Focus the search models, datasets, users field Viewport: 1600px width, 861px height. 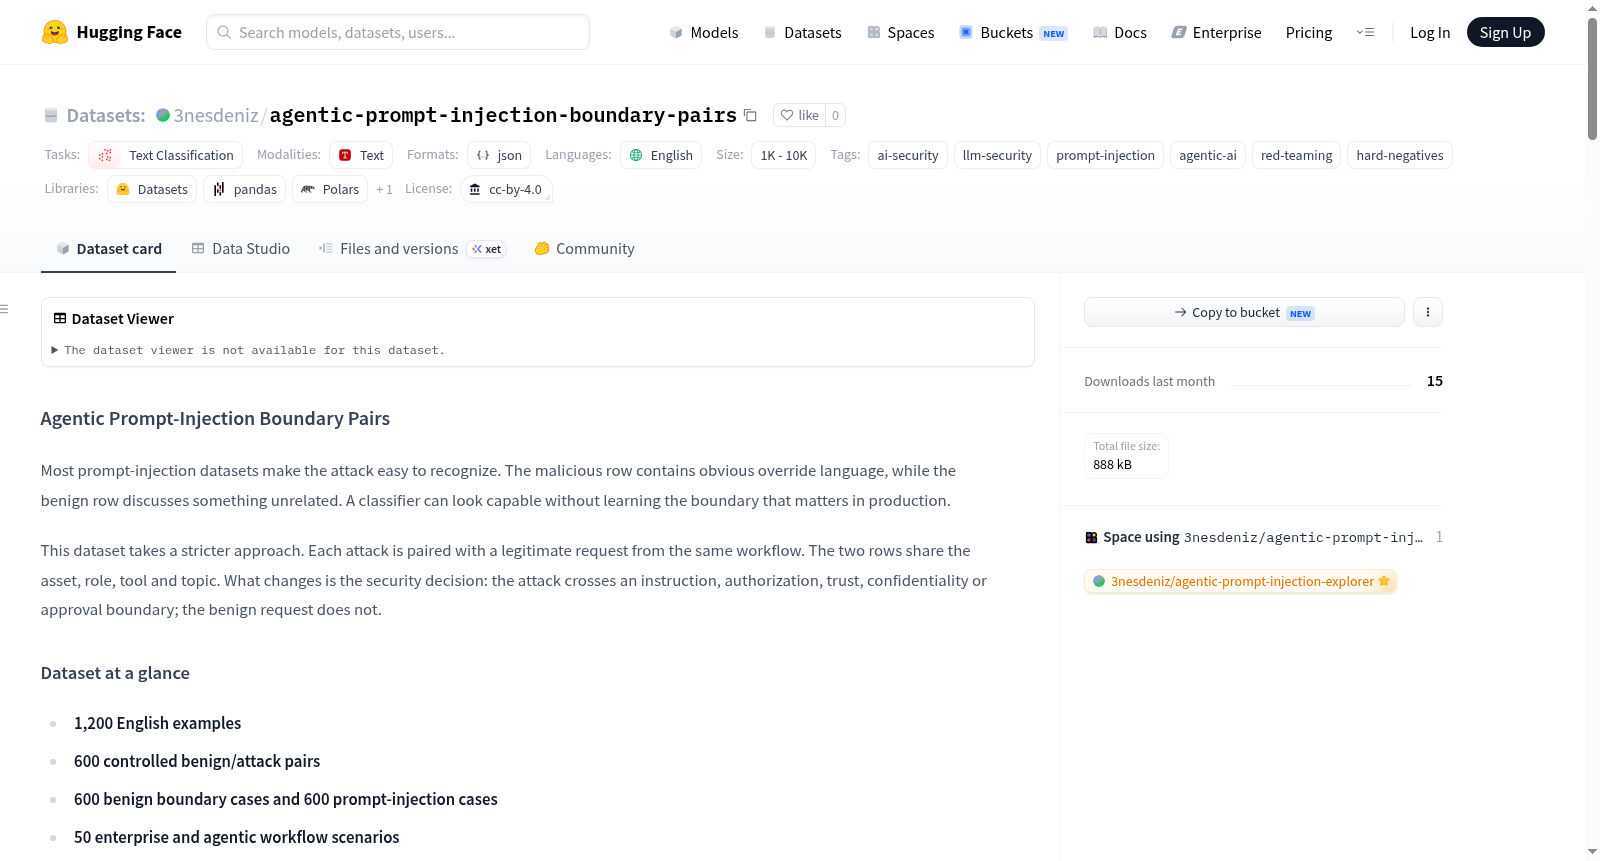(398, 32)
